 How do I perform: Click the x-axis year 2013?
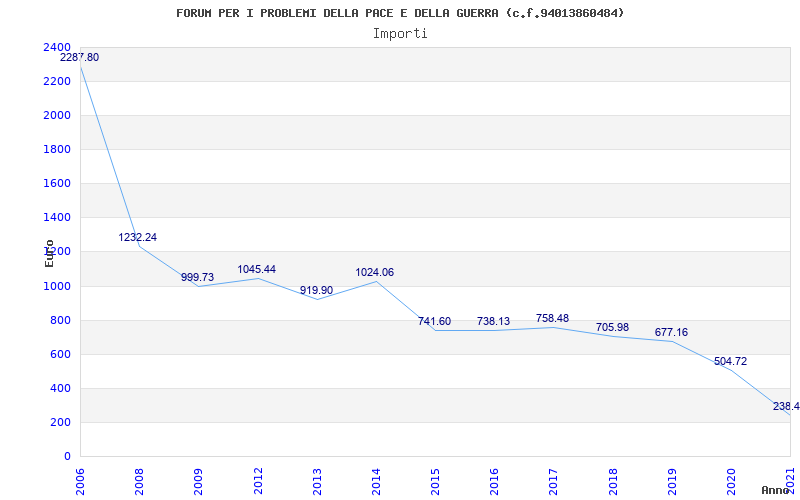317,482
